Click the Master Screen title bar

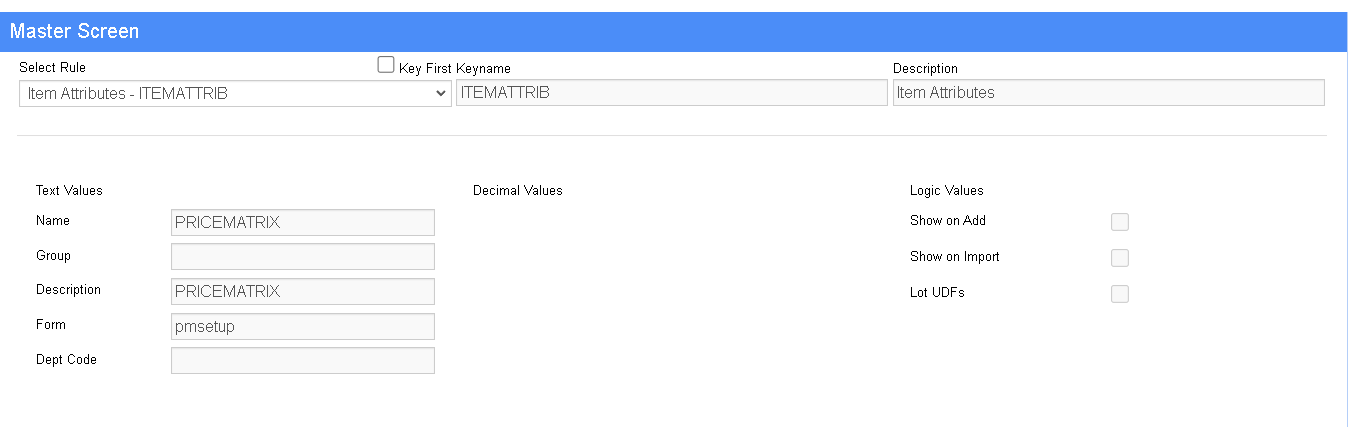pos(674,31)
